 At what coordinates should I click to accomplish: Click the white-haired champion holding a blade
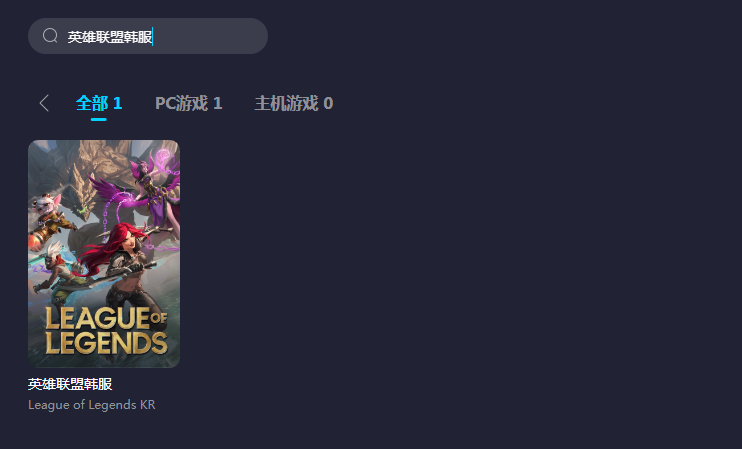pos(59,274)
